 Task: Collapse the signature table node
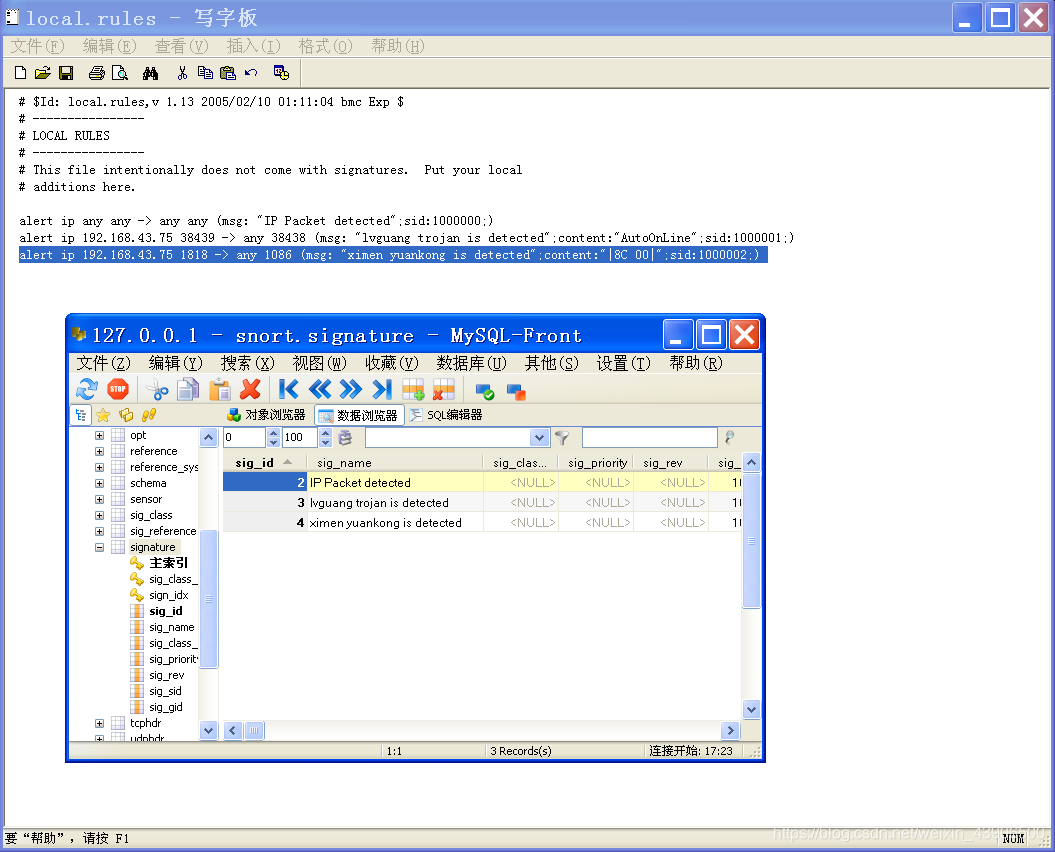(100, 547)
